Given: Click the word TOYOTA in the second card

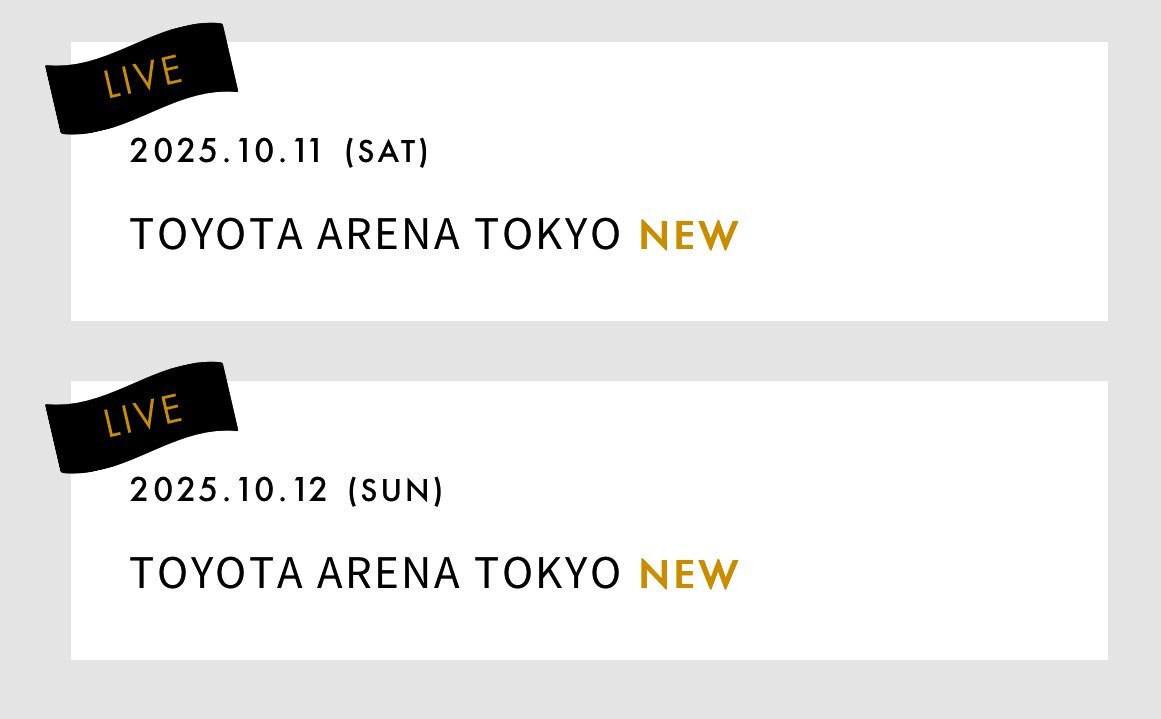Looking at the screenshot, I should coord(216,573).
